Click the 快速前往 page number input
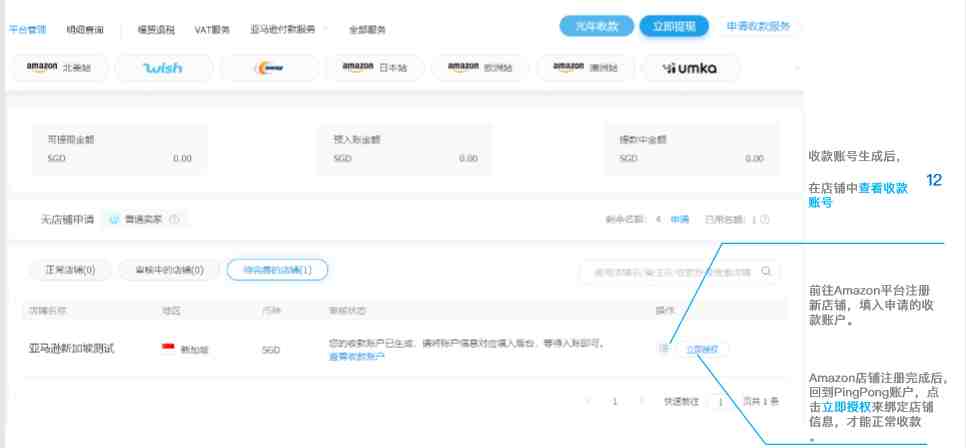The width and height of the screenshot is (966, 448). pos(720,402)
